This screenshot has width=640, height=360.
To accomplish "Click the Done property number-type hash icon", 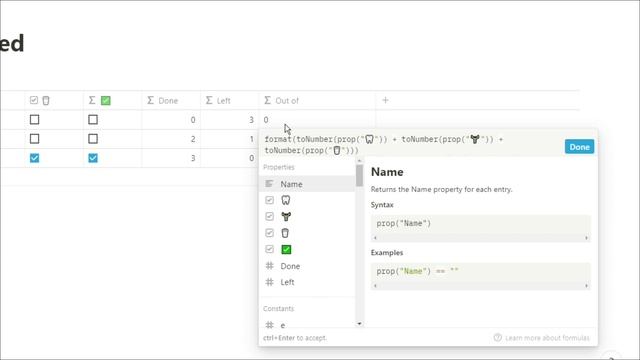I will coord(269,266).
